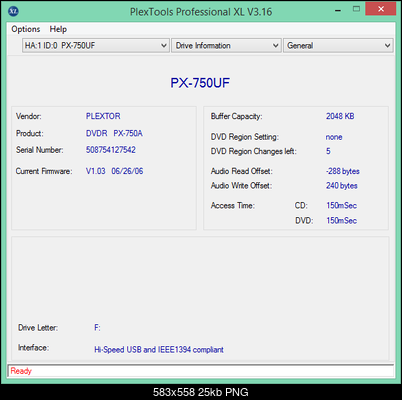Click the PX-750UF drive heading
This screenshot has width=402, height=400.
(200, 83)
